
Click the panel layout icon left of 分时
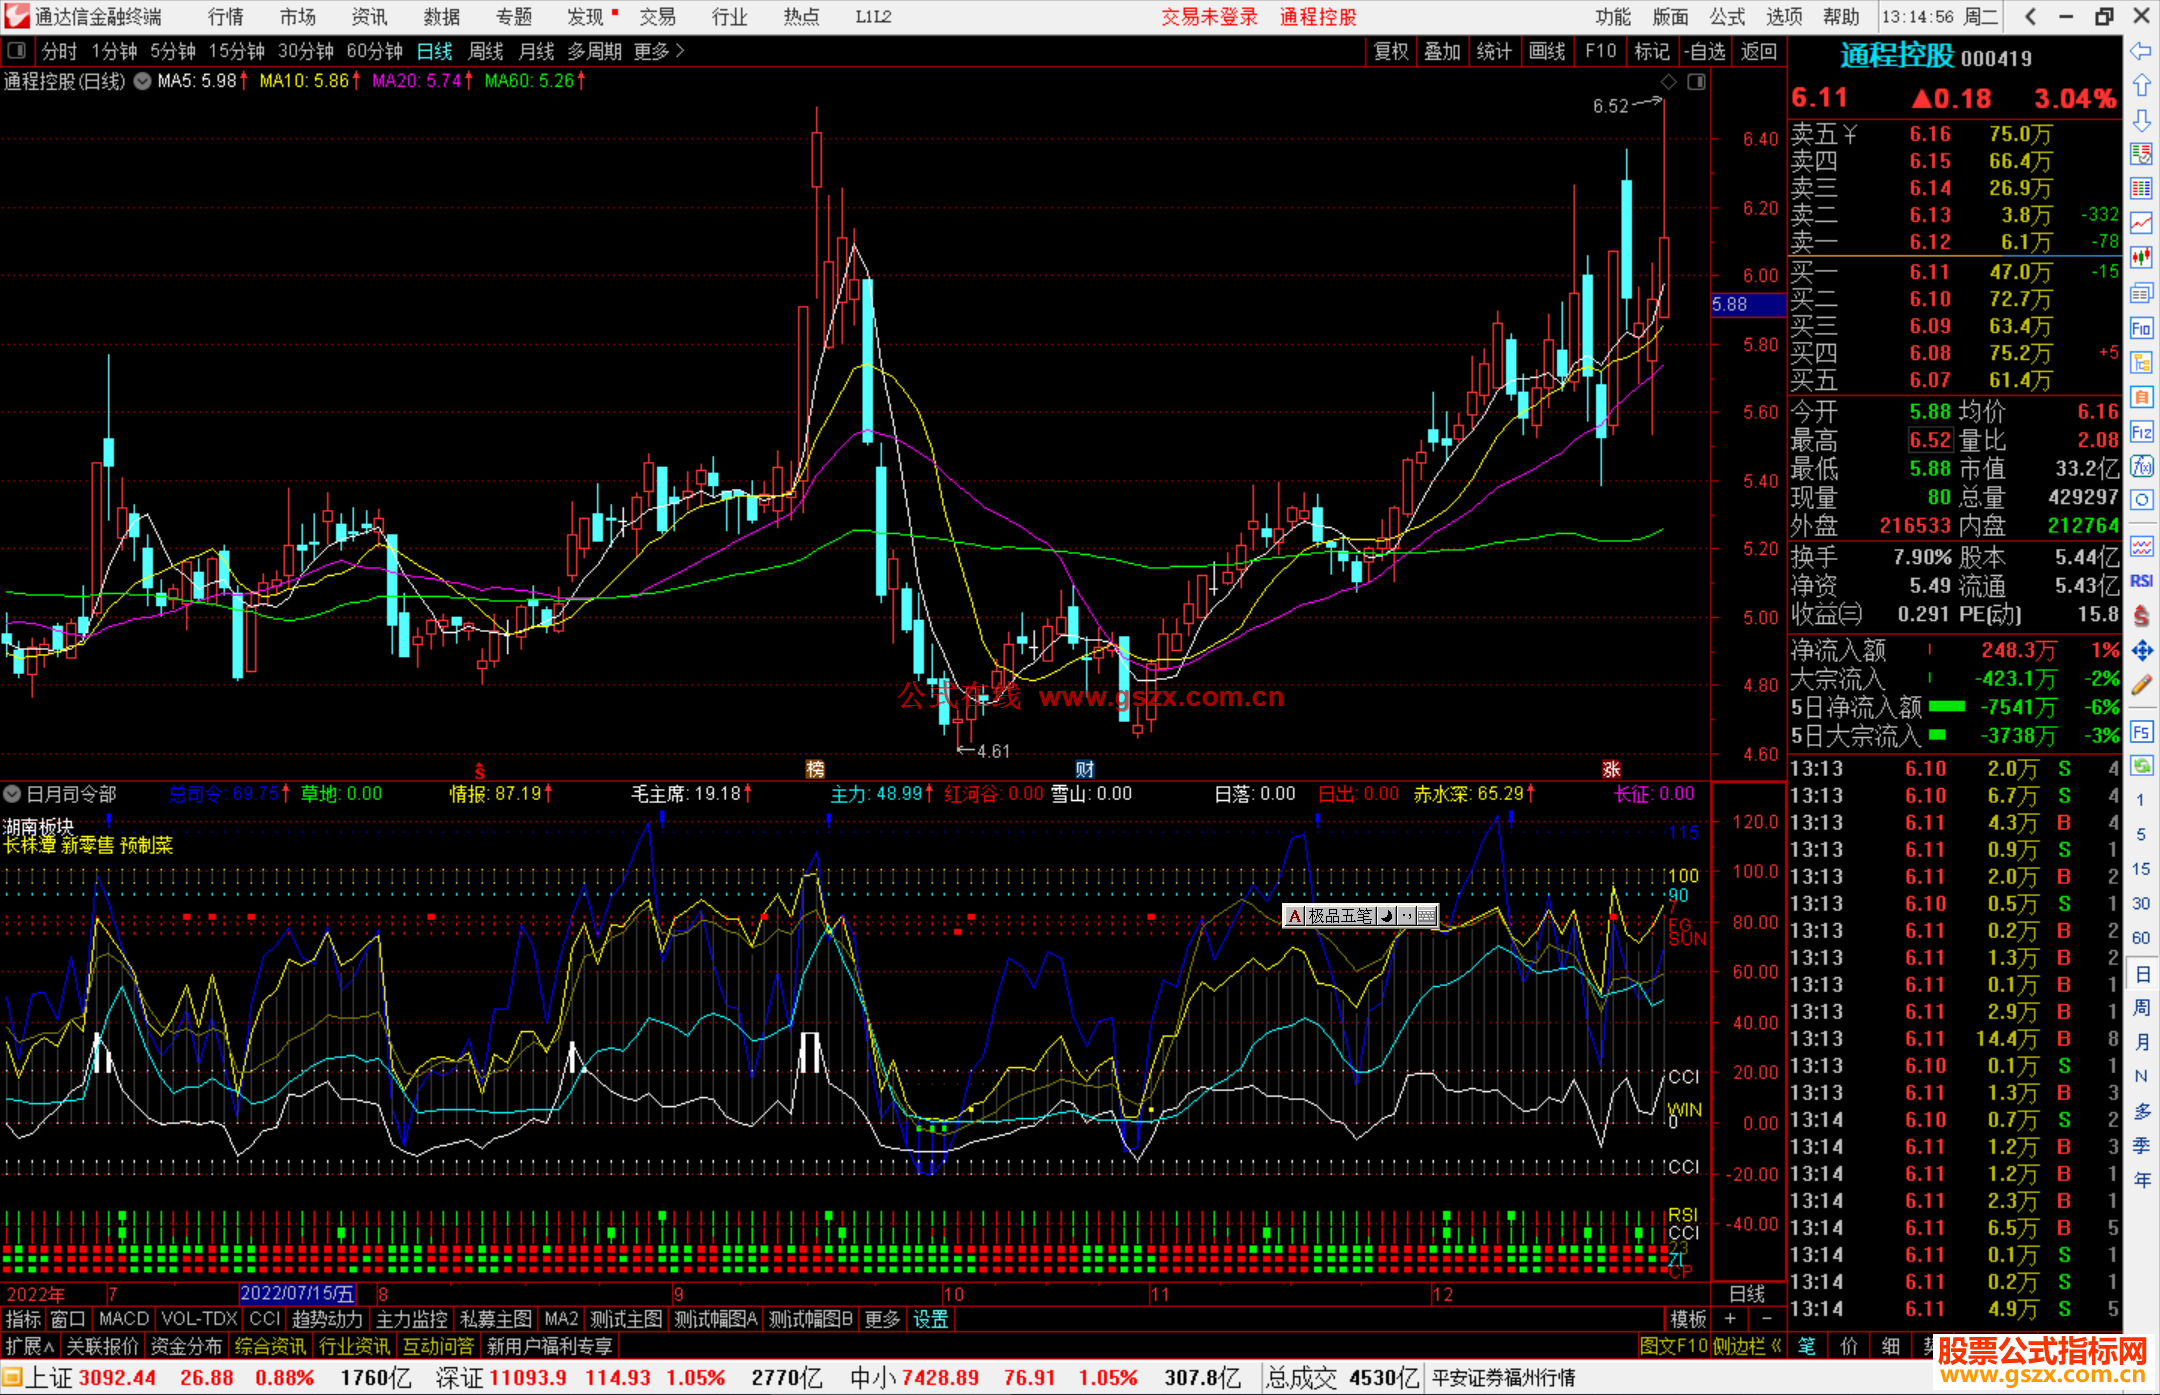click(x=17, y=51)
